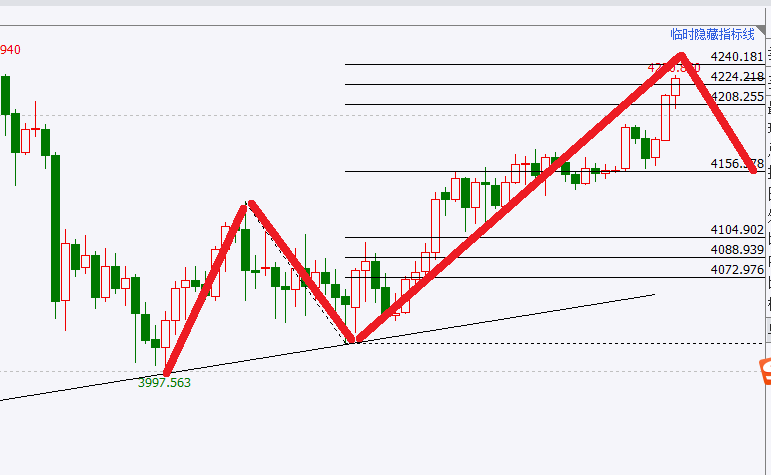Select the black dashed horizontal line
Screen dimensions: 771x475
click(x=557, y=343)
